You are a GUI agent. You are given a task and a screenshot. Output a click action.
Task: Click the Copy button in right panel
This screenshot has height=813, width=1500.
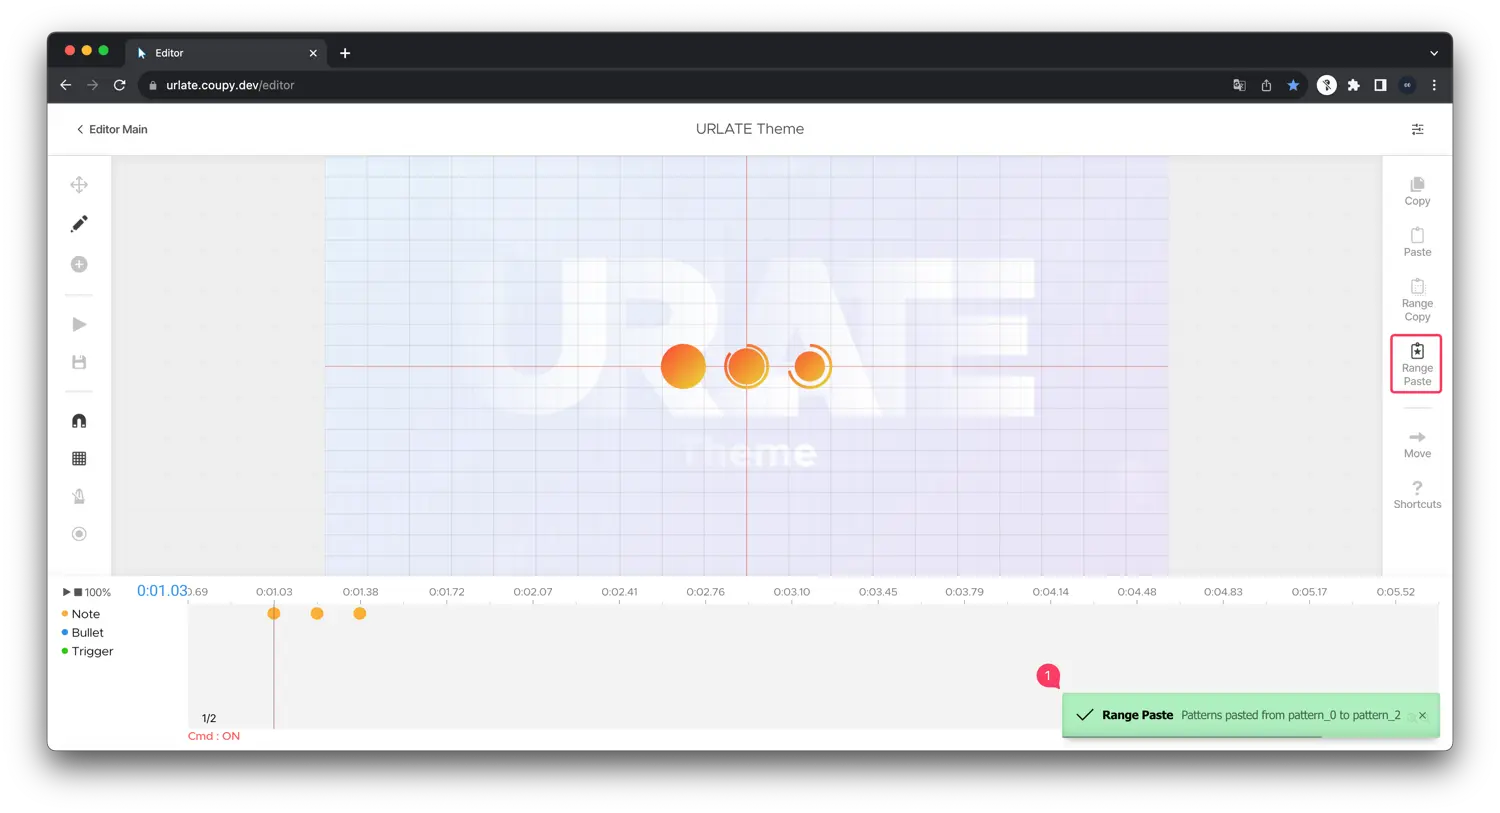tap(1417, 191)
